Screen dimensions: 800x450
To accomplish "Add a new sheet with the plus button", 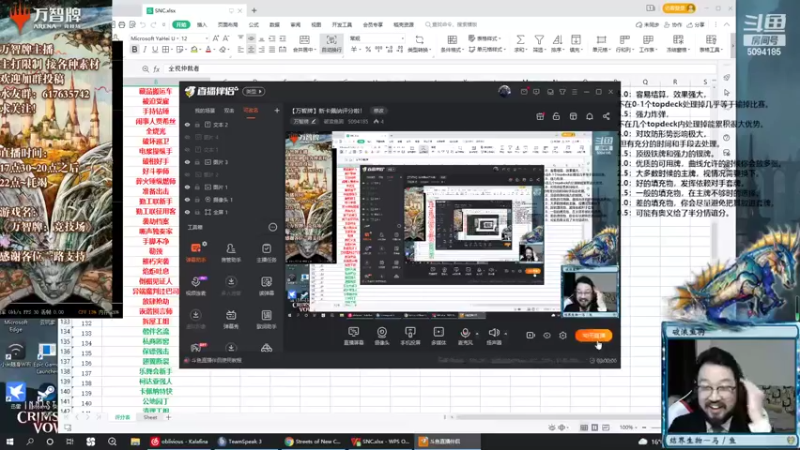I will 168,417.
